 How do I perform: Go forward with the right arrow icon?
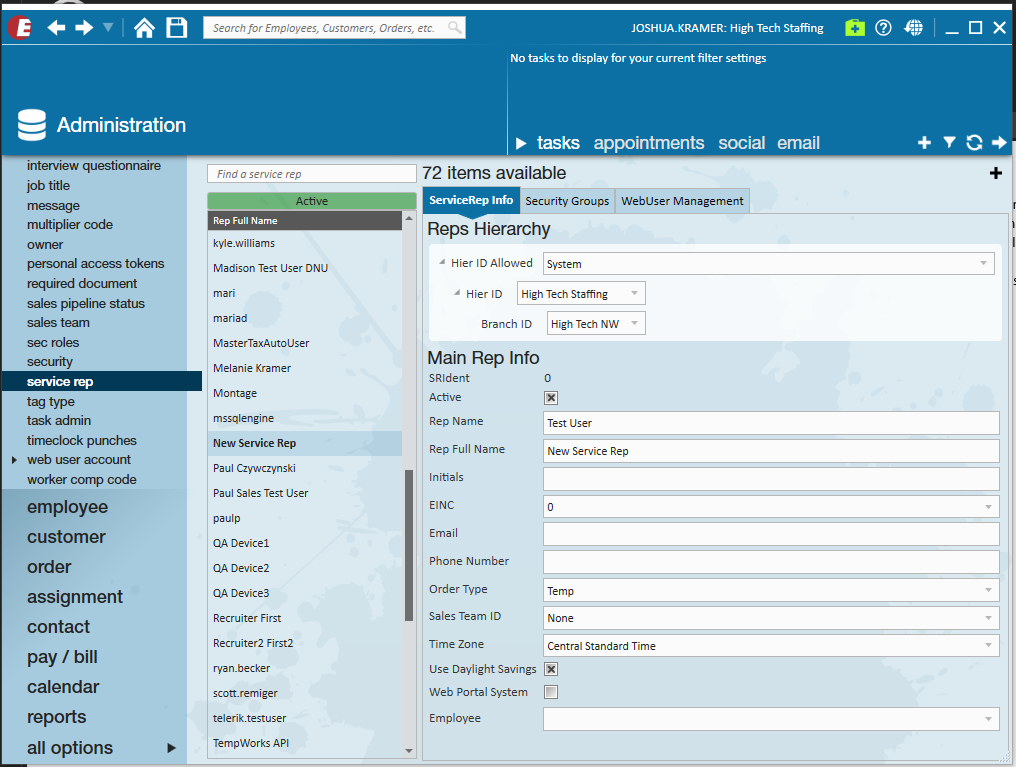pos(84,28)
